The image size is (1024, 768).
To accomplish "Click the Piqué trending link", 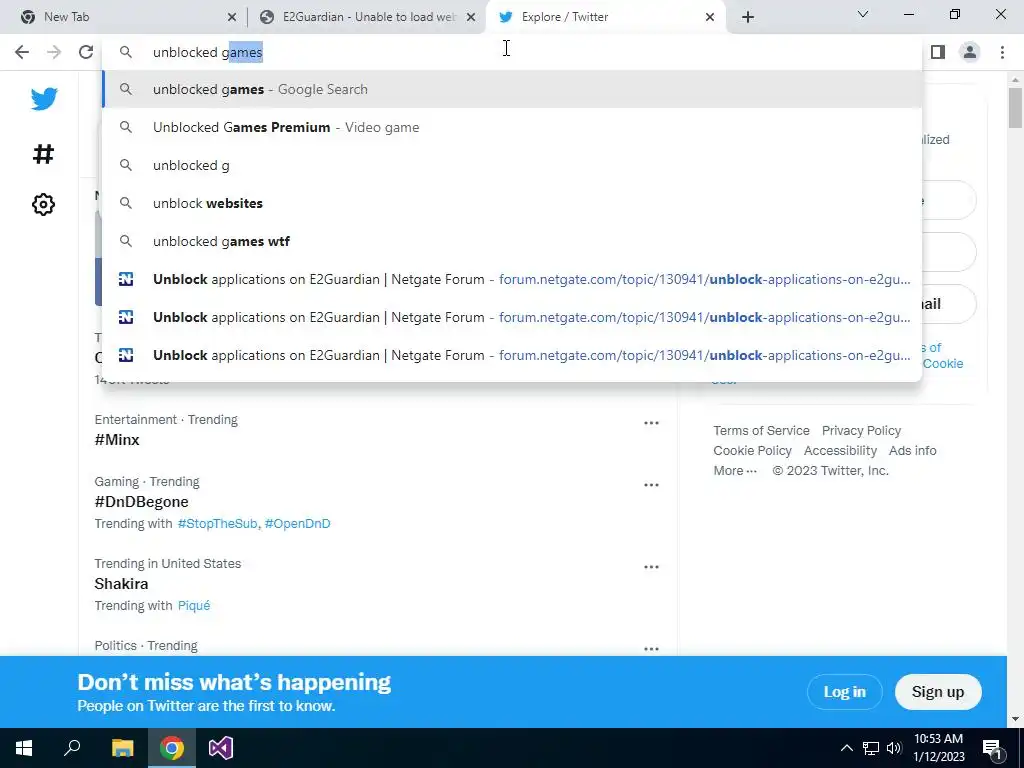I will 194,605.
